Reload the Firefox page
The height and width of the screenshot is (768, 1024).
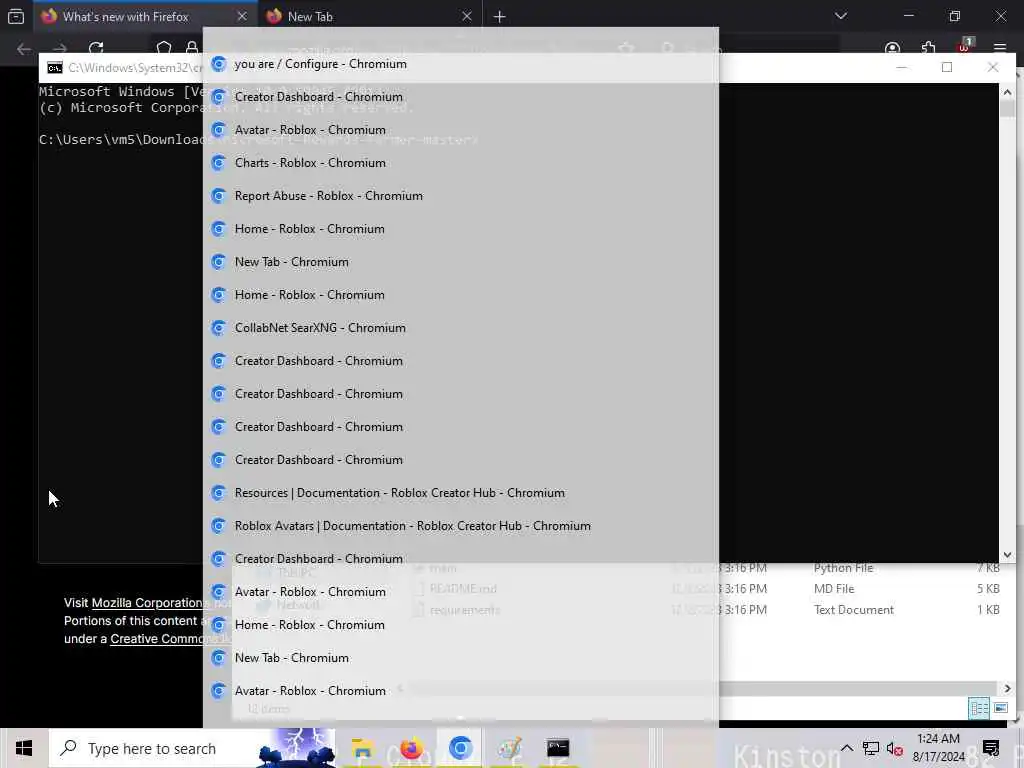tap(96, 48)
